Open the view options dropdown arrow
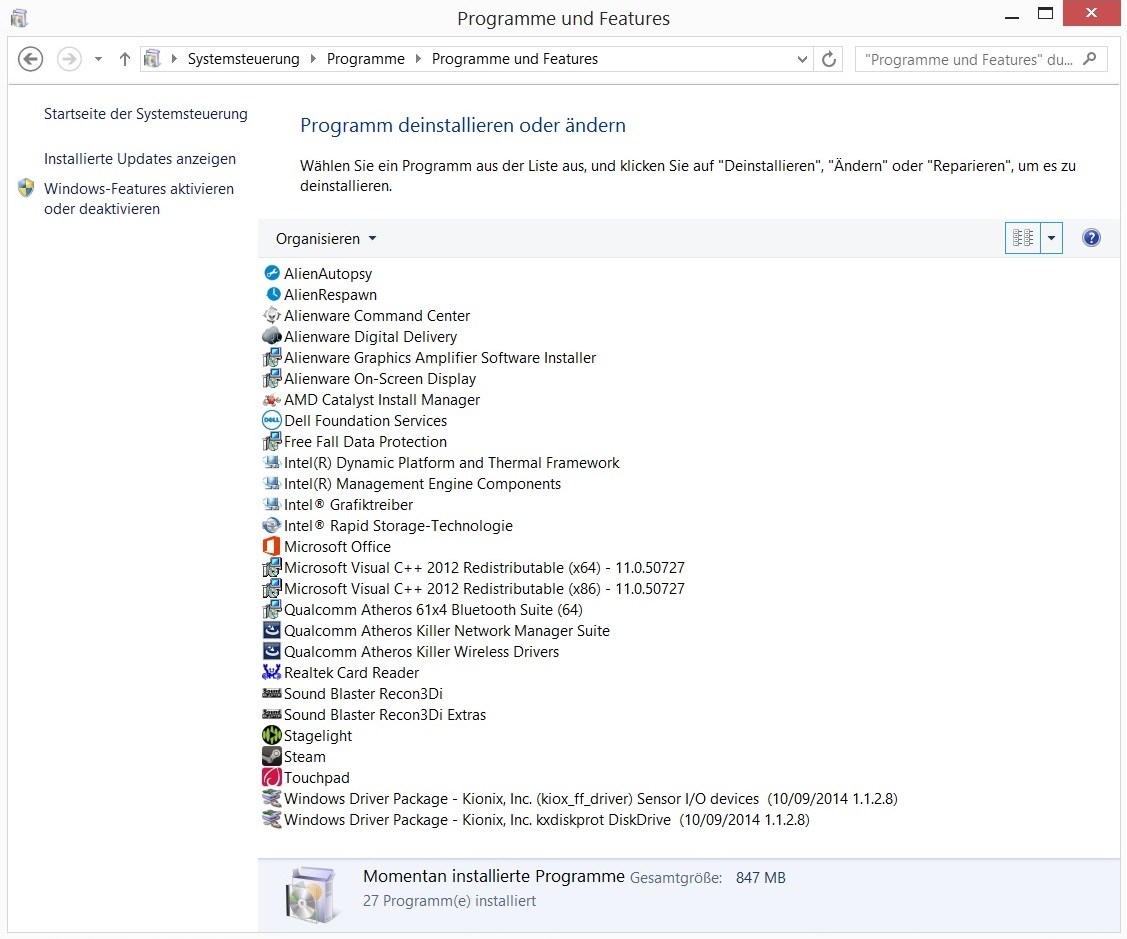The width and height of the screenshot is (1127, 939). 1052,238
